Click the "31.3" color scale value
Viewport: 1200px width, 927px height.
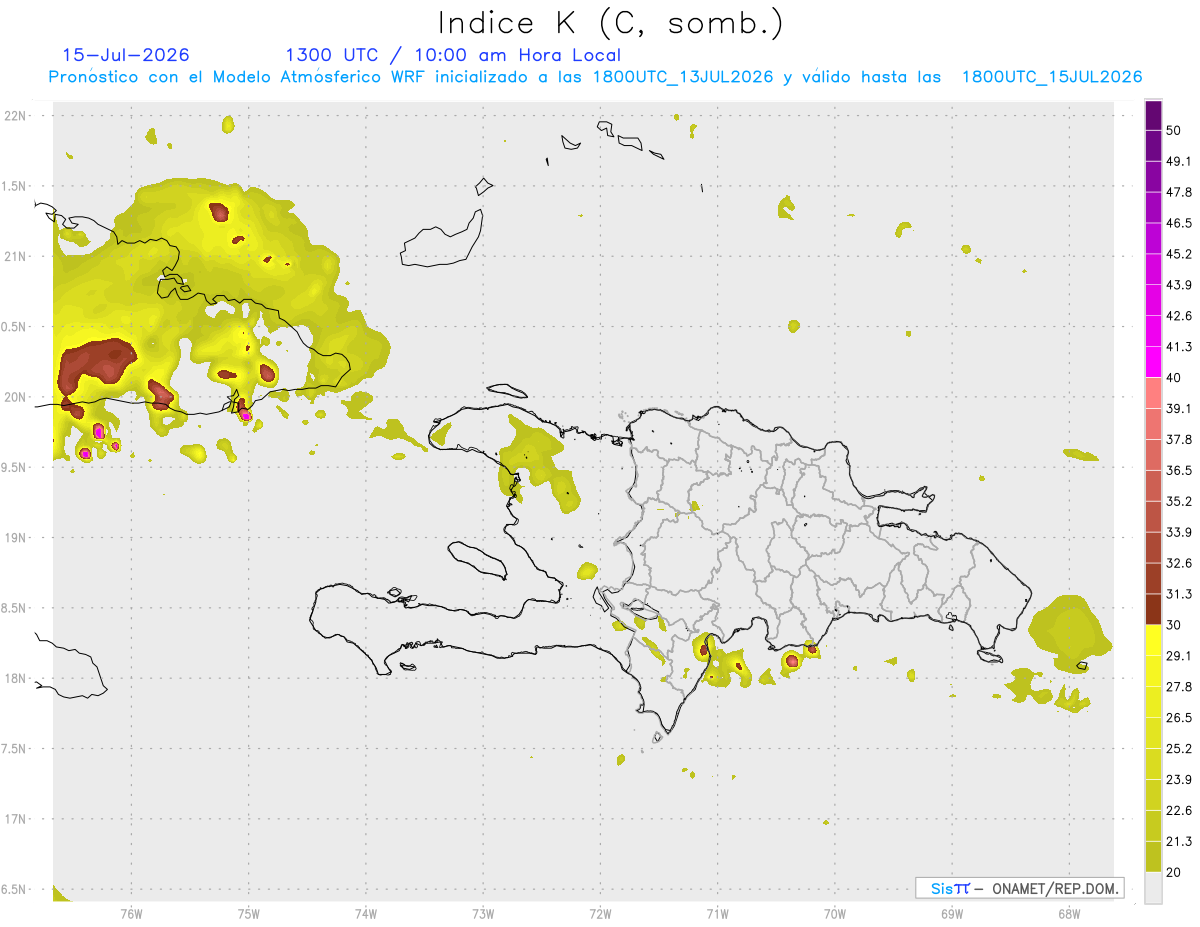(x=1179, y=594)
